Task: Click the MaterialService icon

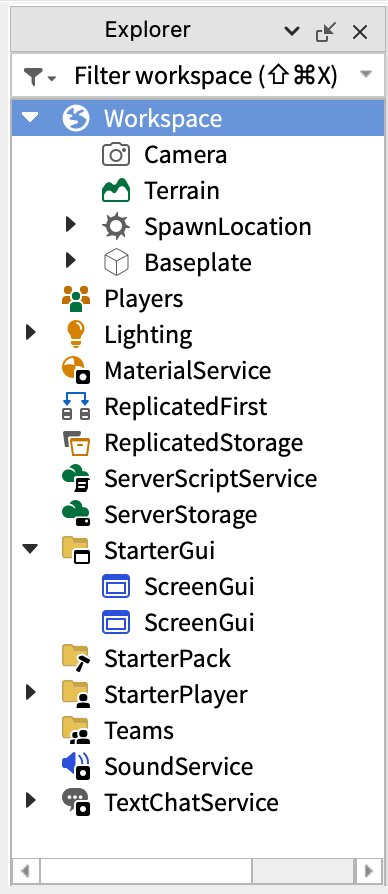Action: tap(76, 370)
